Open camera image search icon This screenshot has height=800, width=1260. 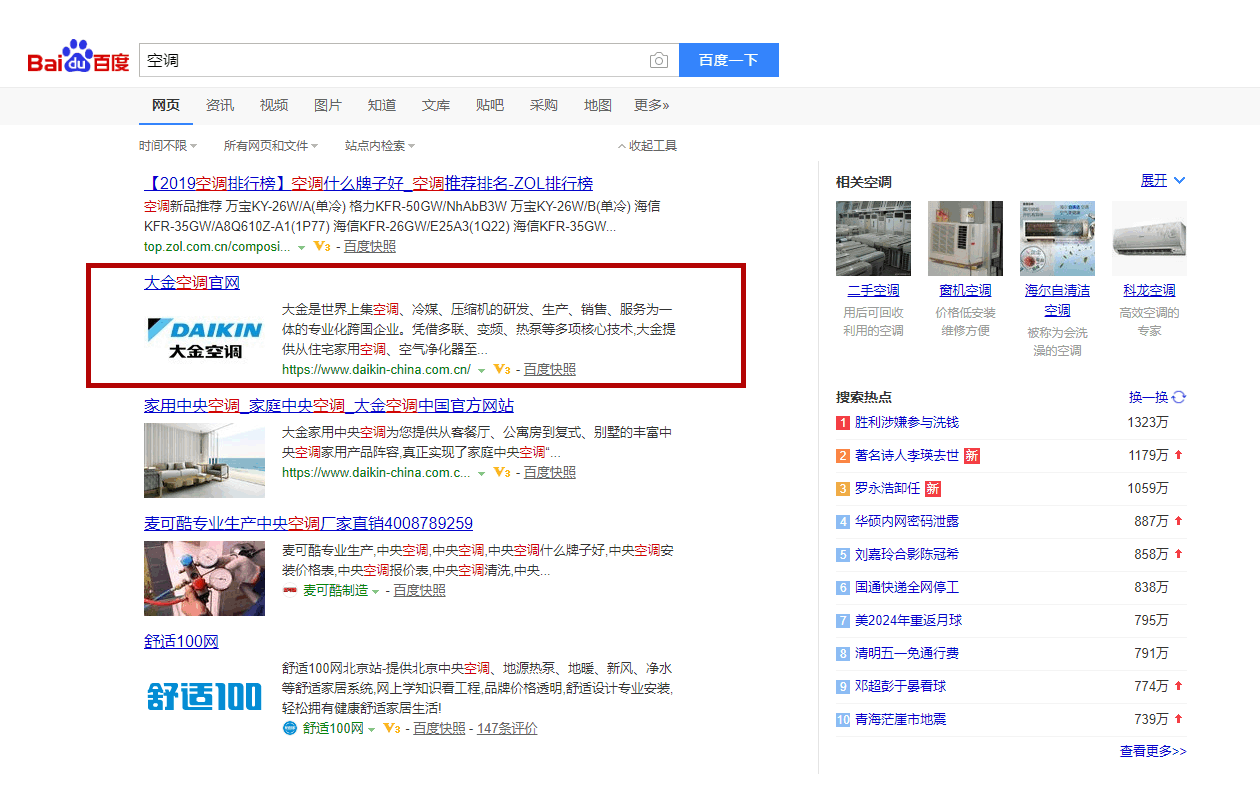point(658,61)
